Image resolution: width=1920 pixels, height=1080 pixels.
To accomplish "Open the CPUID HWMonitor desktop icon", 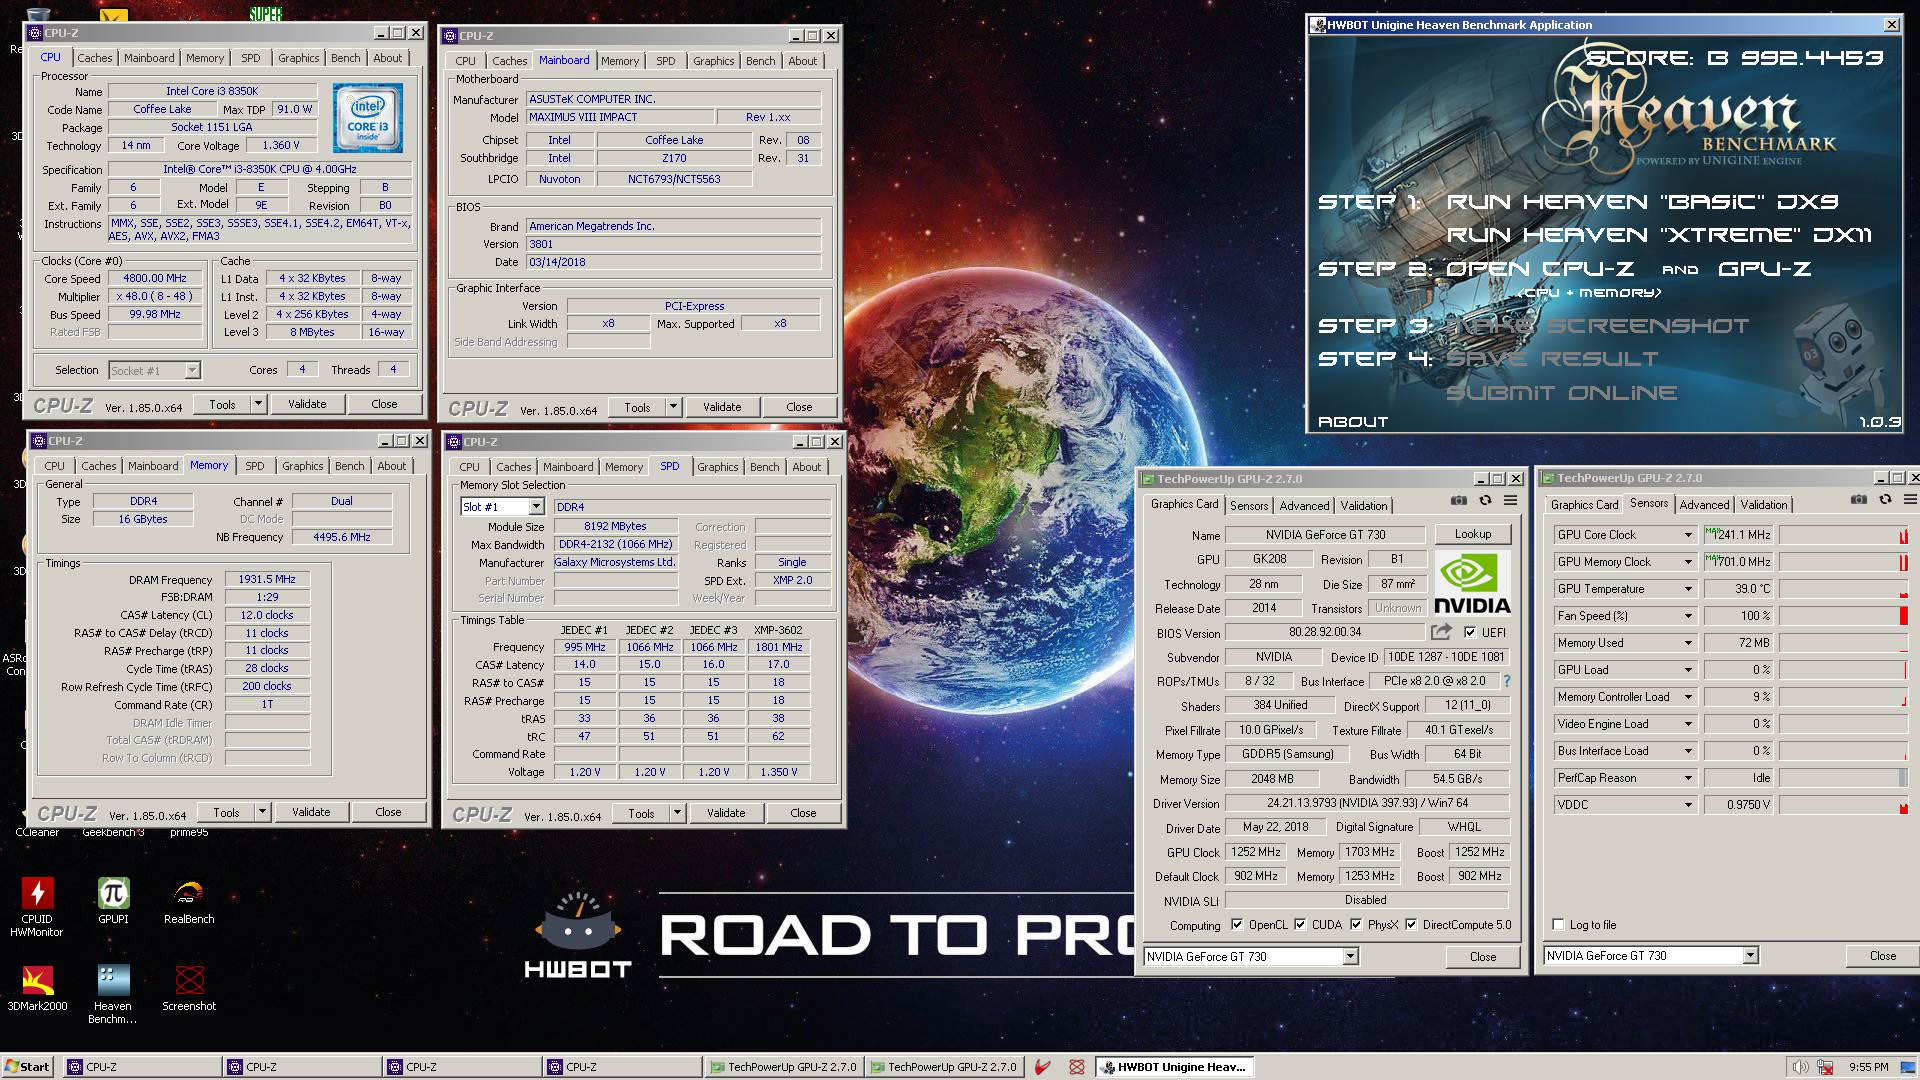I will point(37,907).
